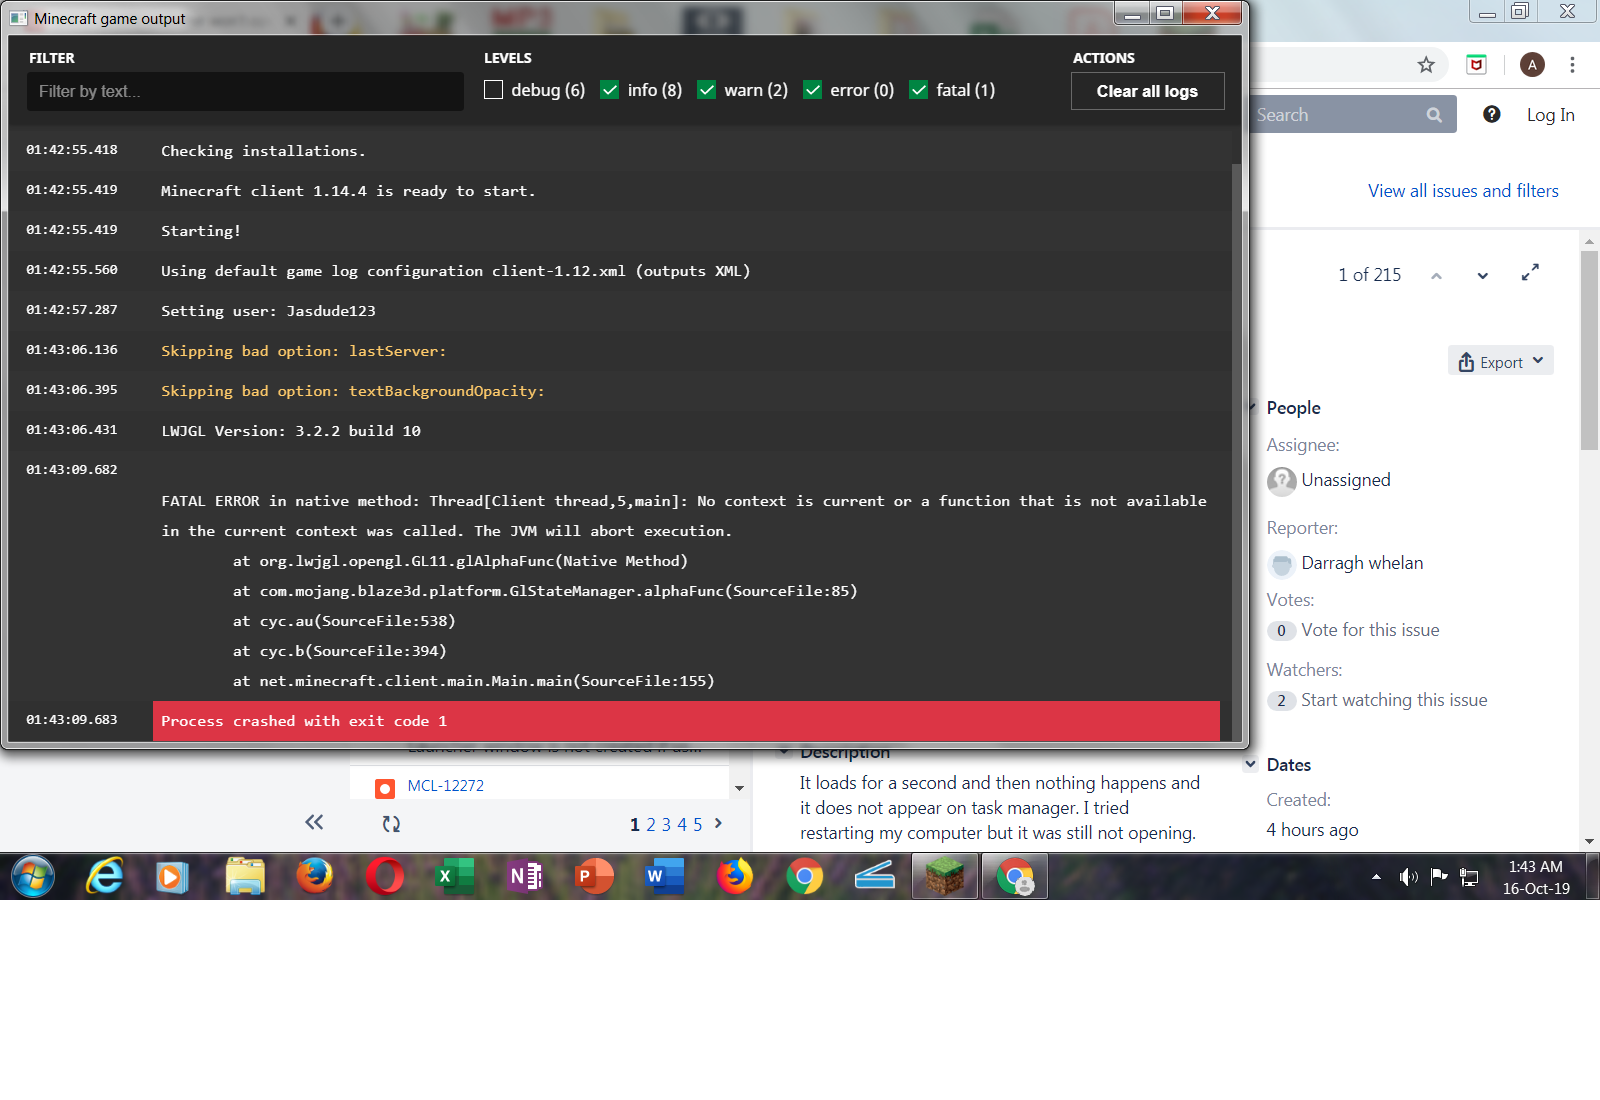This screenshot has height=1100, width=1600.
Task: Toggle the warn level checkbox
Action: (x=706, y=90)
